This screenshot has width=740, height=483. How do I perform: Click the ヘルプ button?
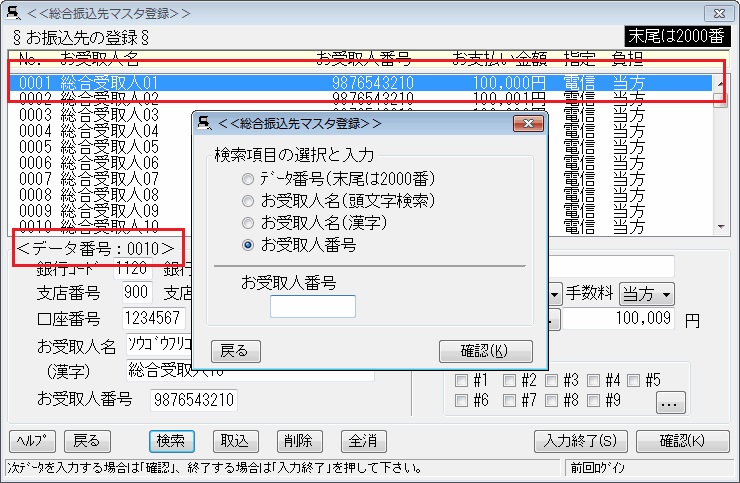(33, 441)
